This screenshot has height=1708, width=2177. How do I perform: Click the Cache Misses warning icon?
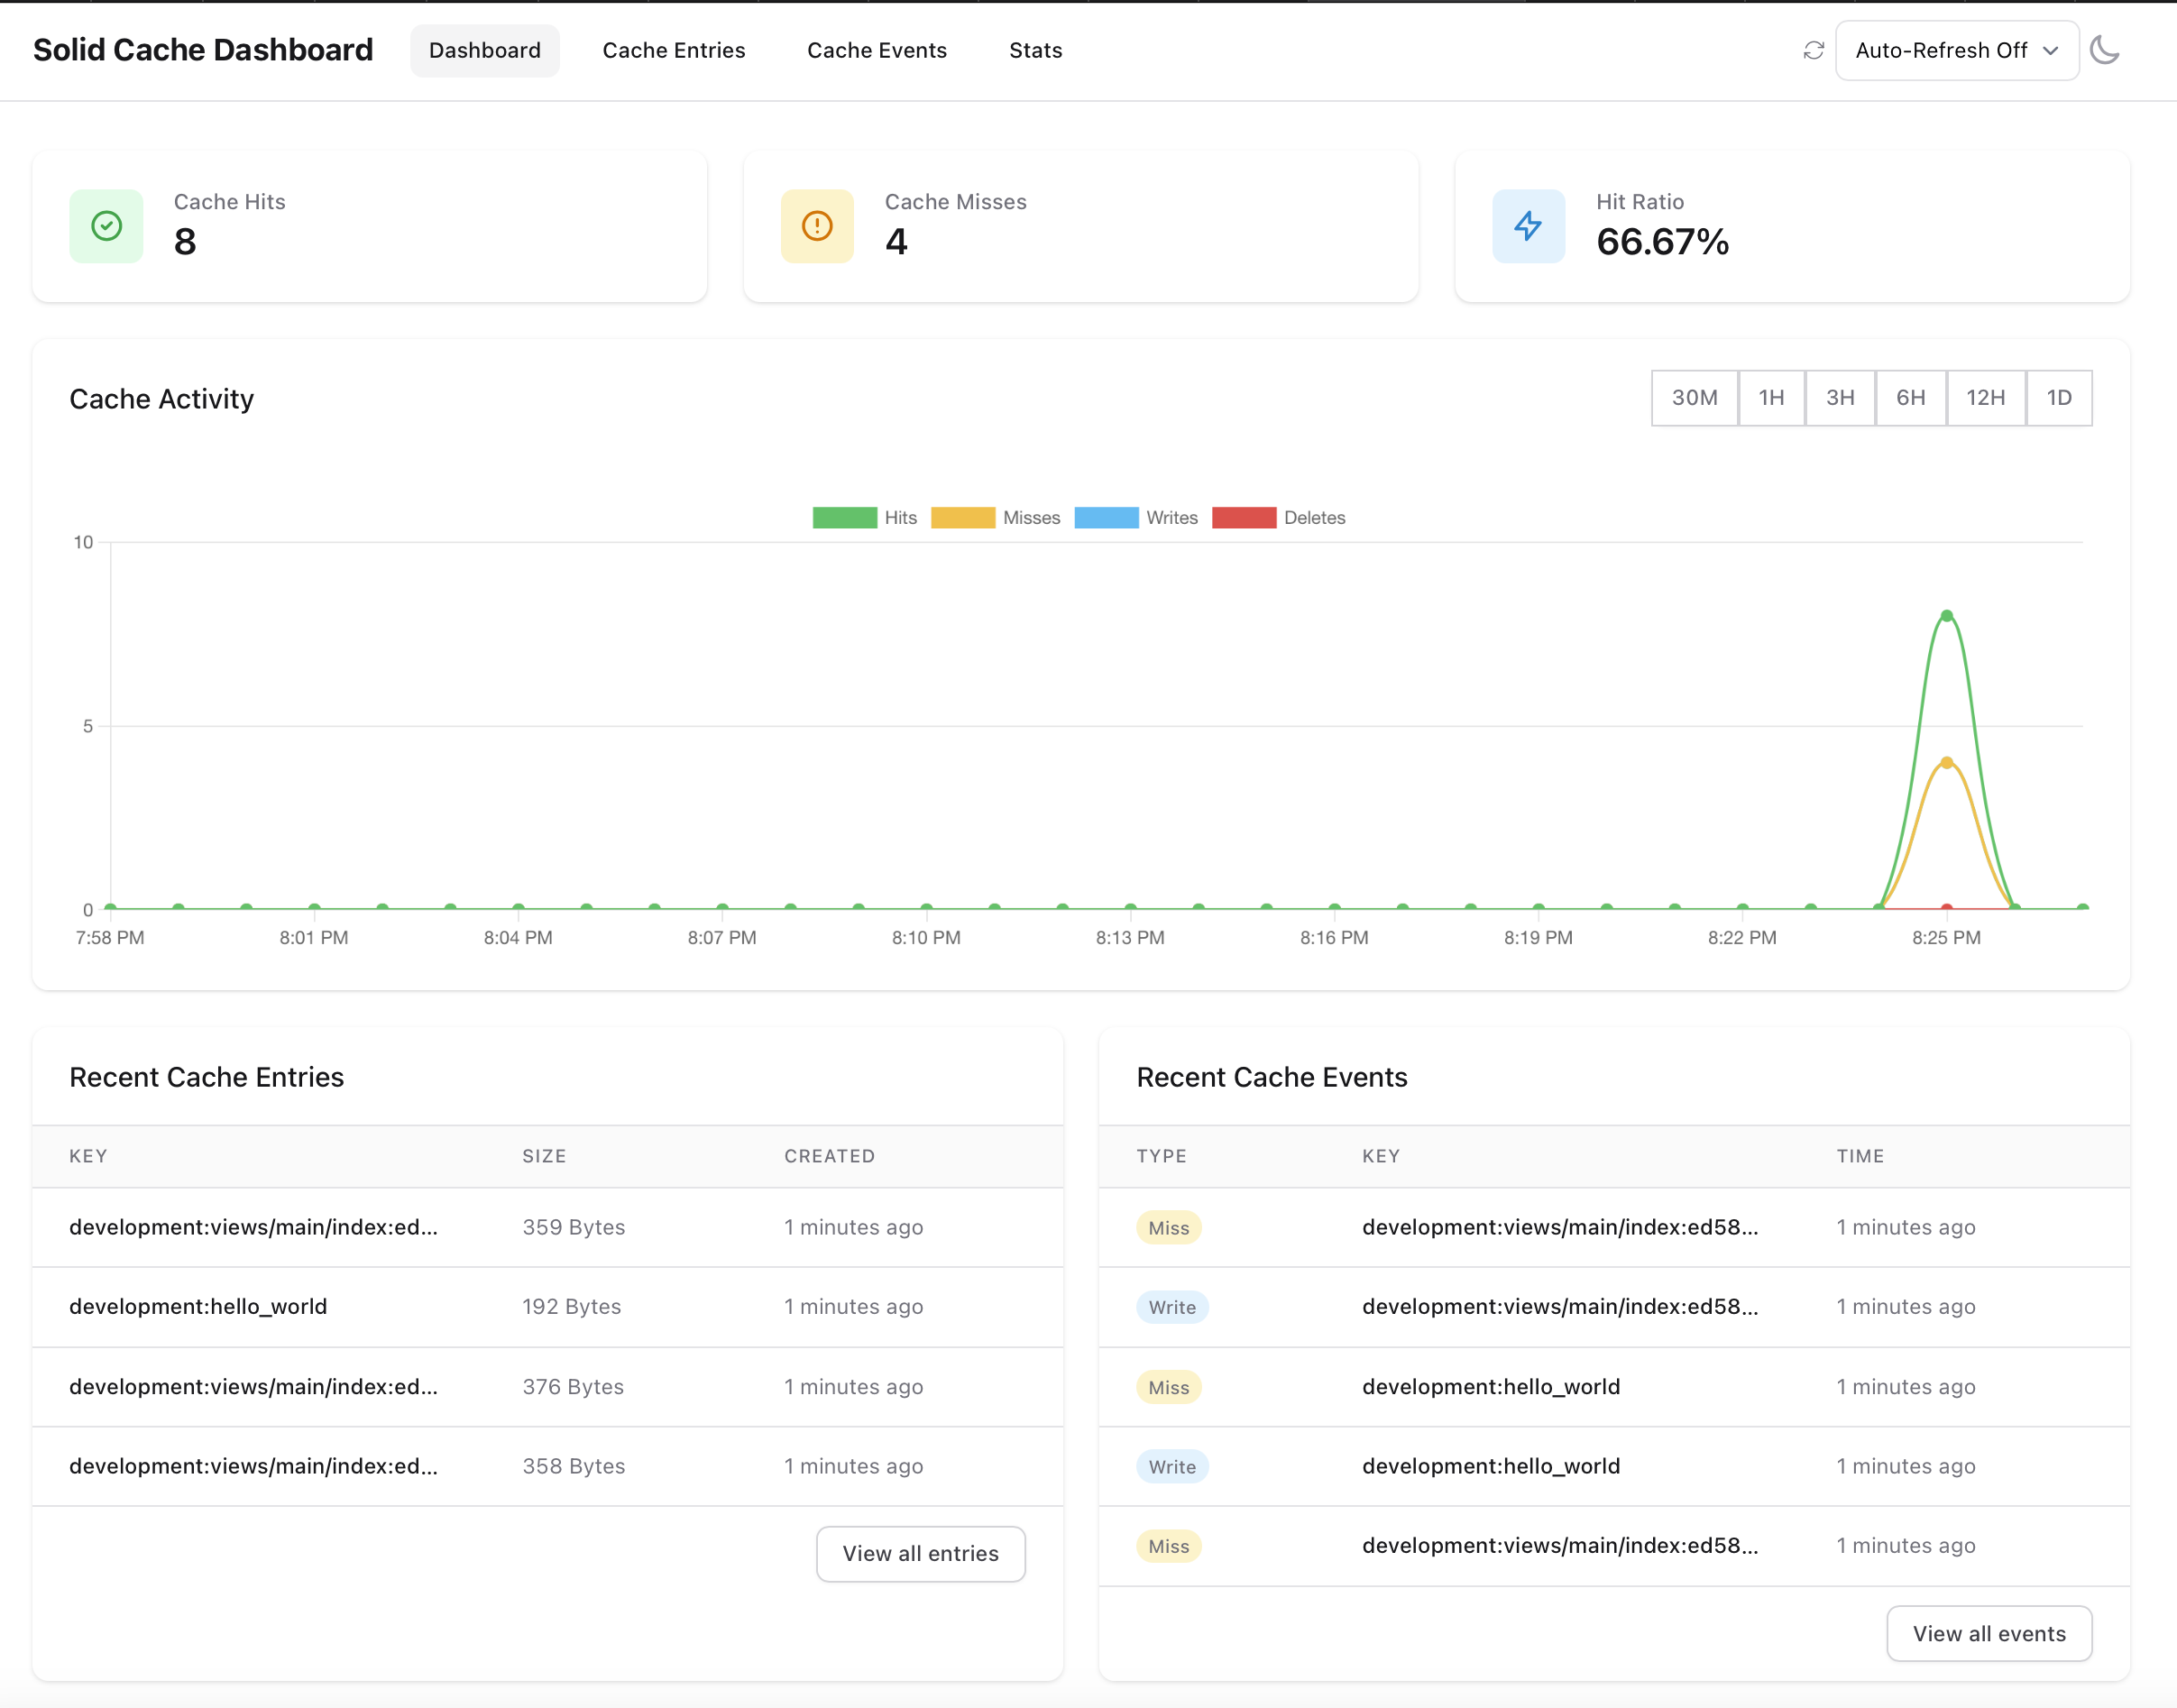817,226
